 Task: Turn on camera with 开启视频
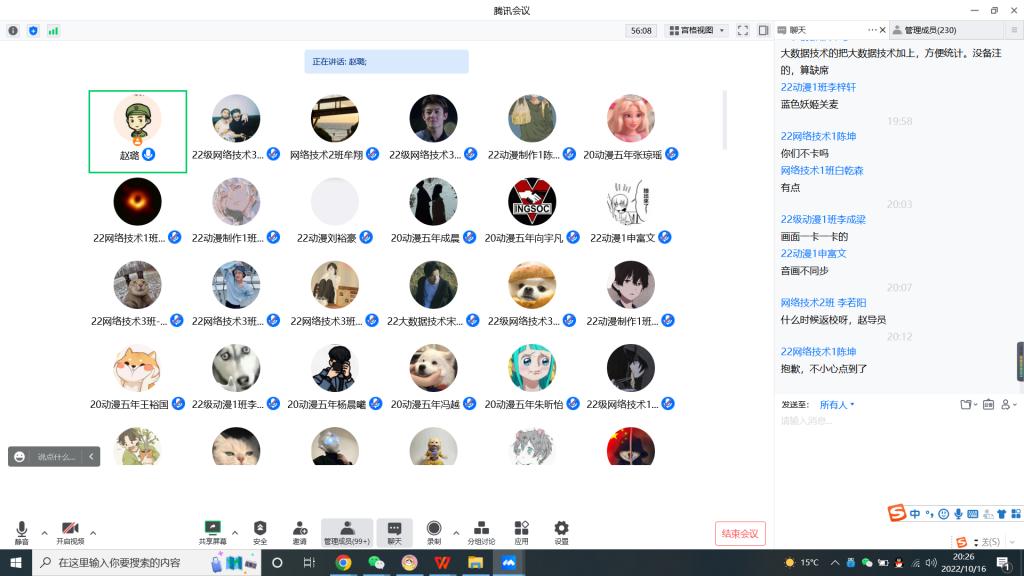(x=70, y=531)
